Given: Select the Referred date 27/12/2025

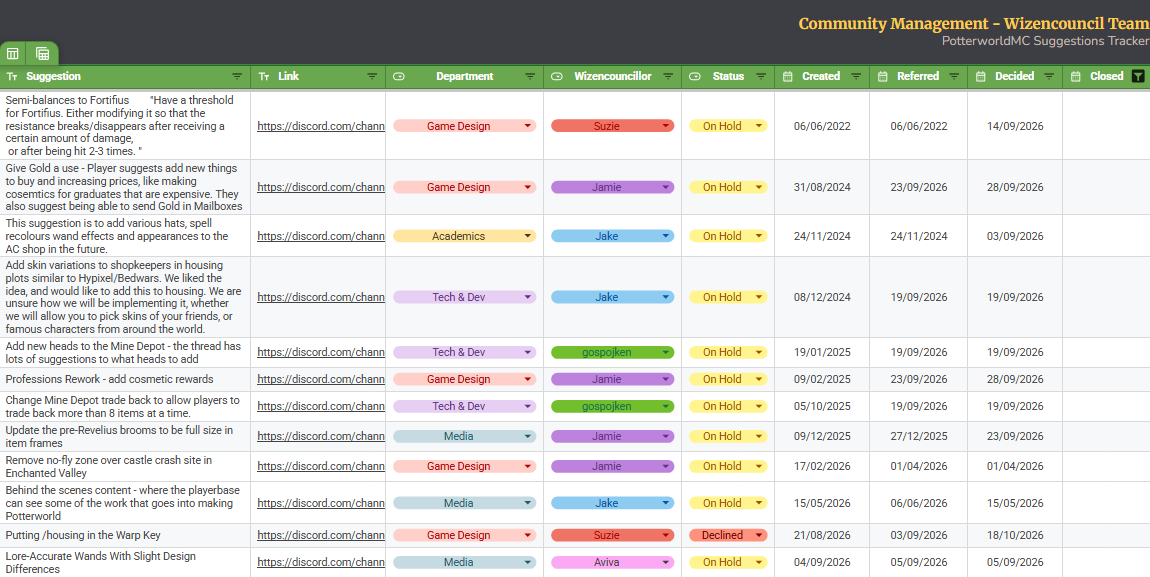Looking at the screenshot, I should [x=919, y=436].
